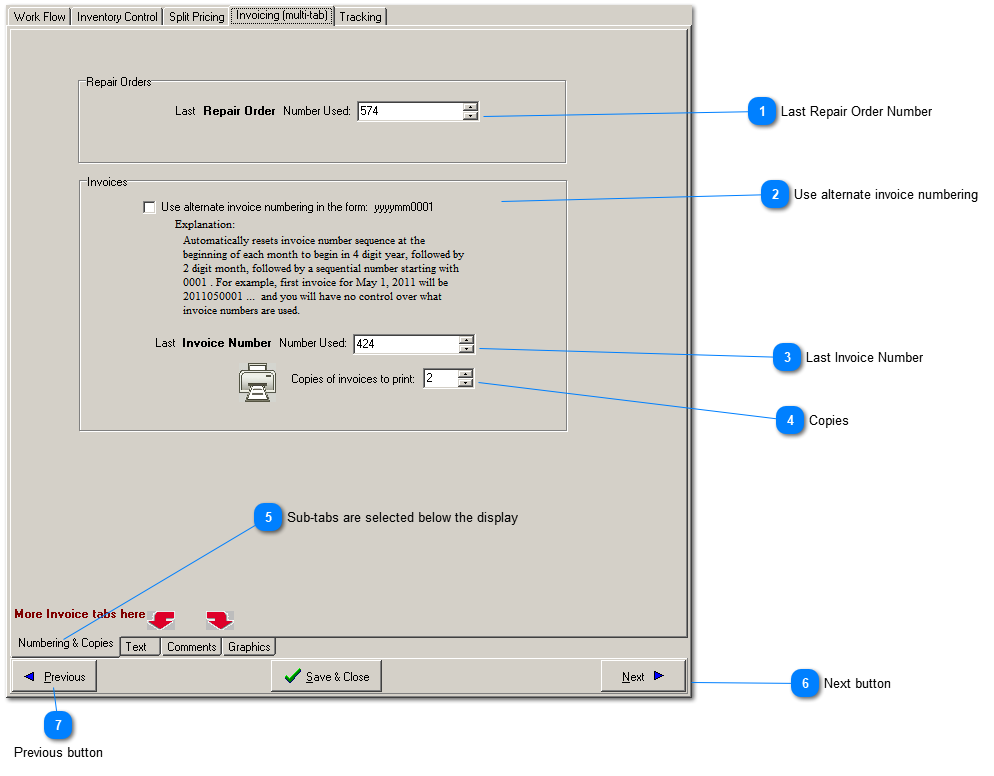Click the Previous button
Viewport: 994px width, 776px height.
click(x=55, y=677)
